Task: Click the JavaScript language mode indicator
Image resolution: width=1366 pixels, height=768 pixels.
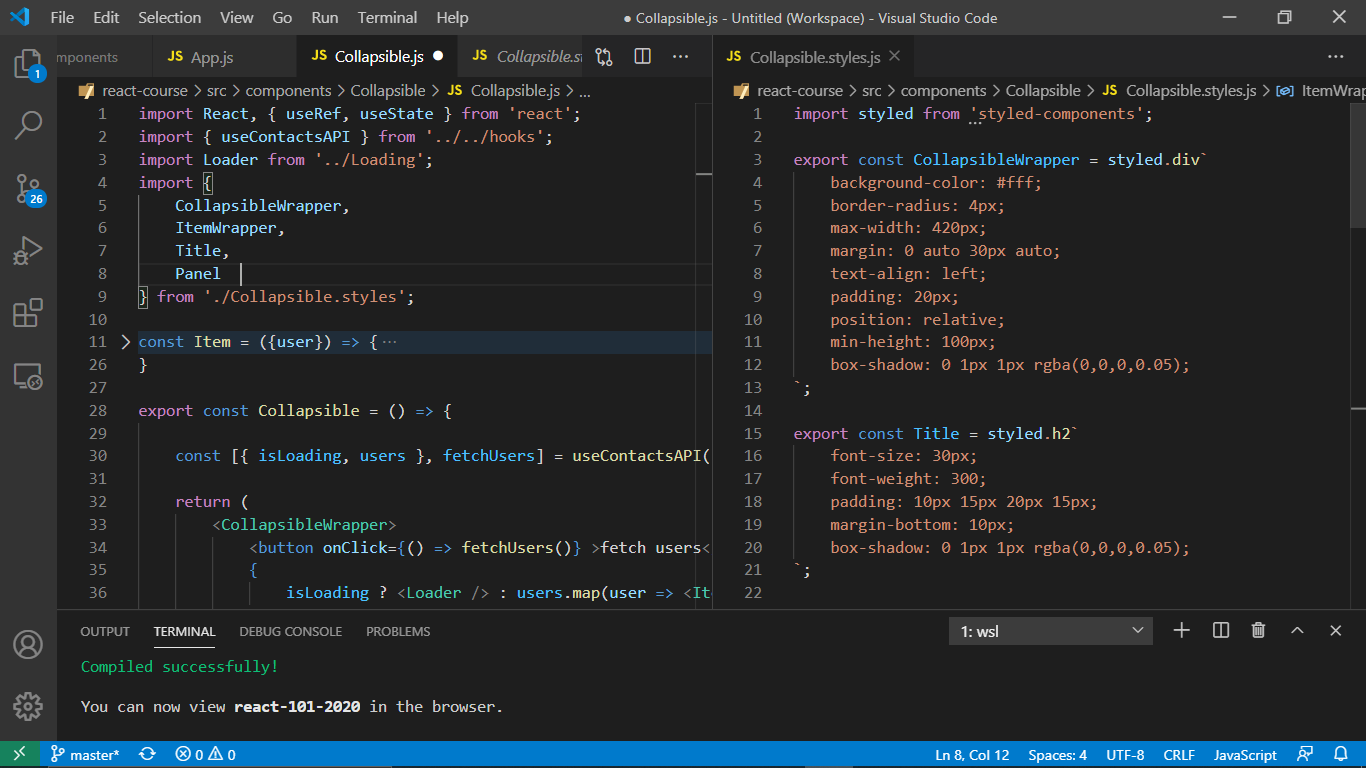Action: point(1245,755)
